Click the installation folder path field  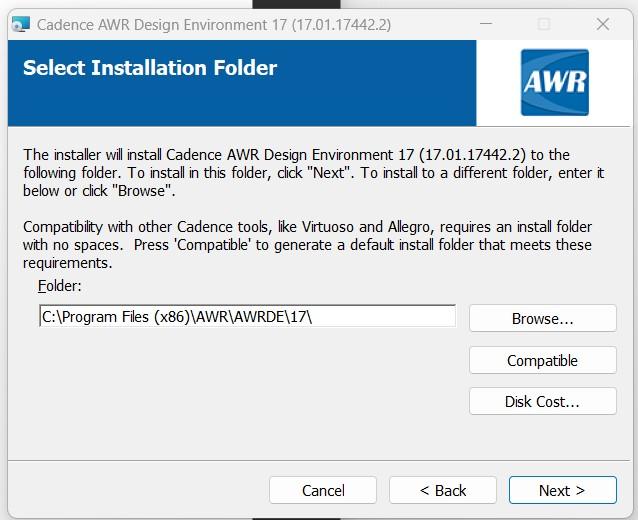pos(247,317)
